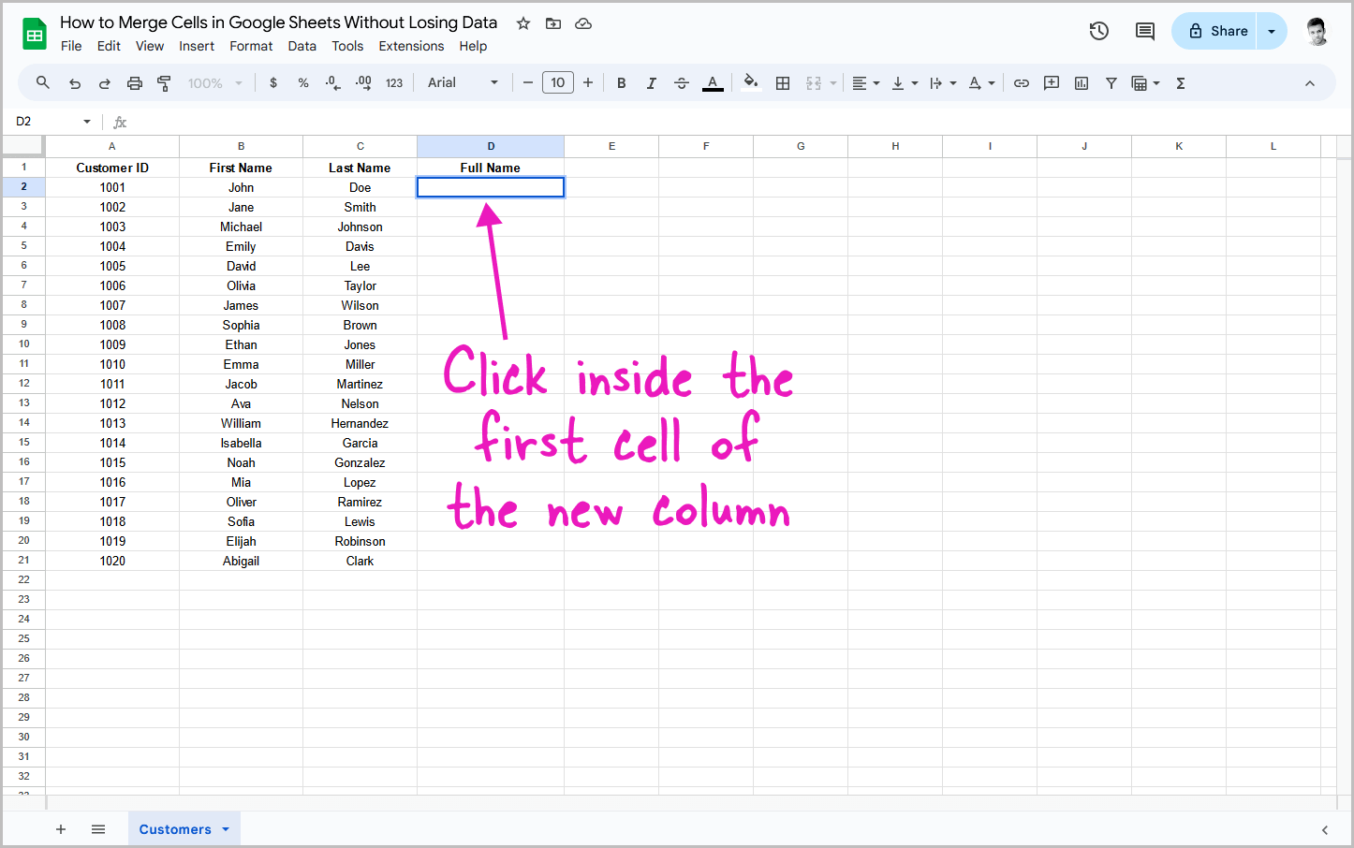Click the Redo arrow icon

104,83
